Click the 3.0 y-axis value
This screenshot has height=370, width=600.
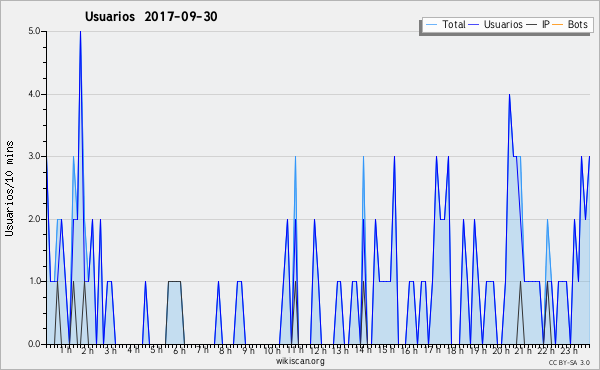[x=34, y=156]
